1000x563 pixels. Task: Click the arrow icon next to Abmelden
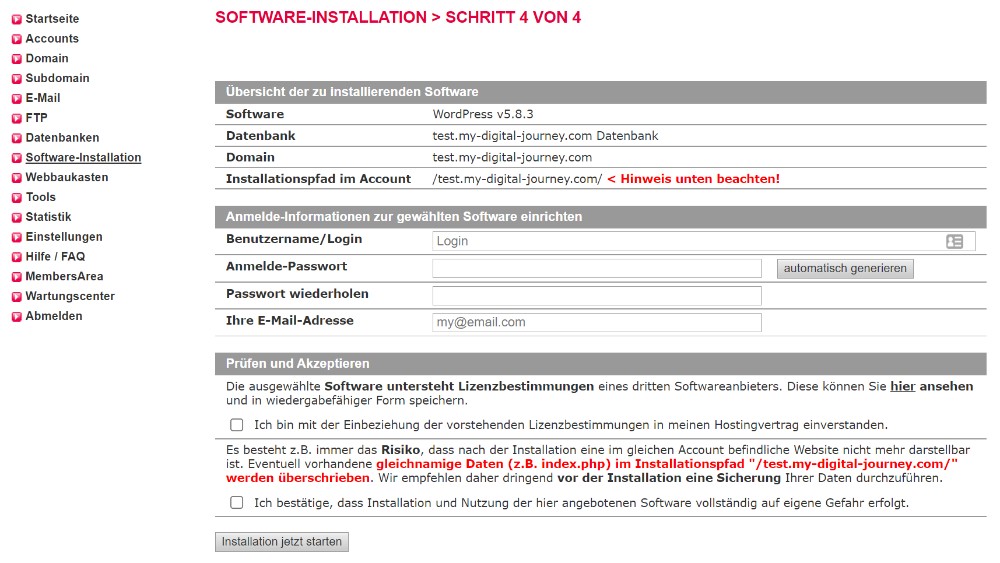(16, 317)
